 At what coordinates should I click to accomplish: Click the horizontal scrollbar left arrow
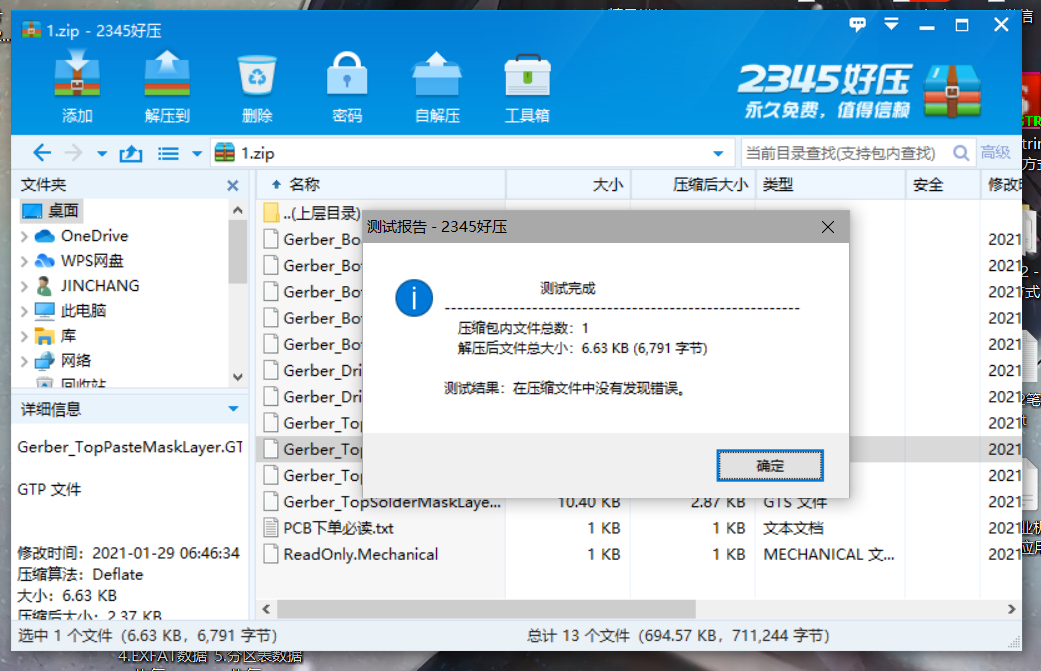click(x=266, y=609)
